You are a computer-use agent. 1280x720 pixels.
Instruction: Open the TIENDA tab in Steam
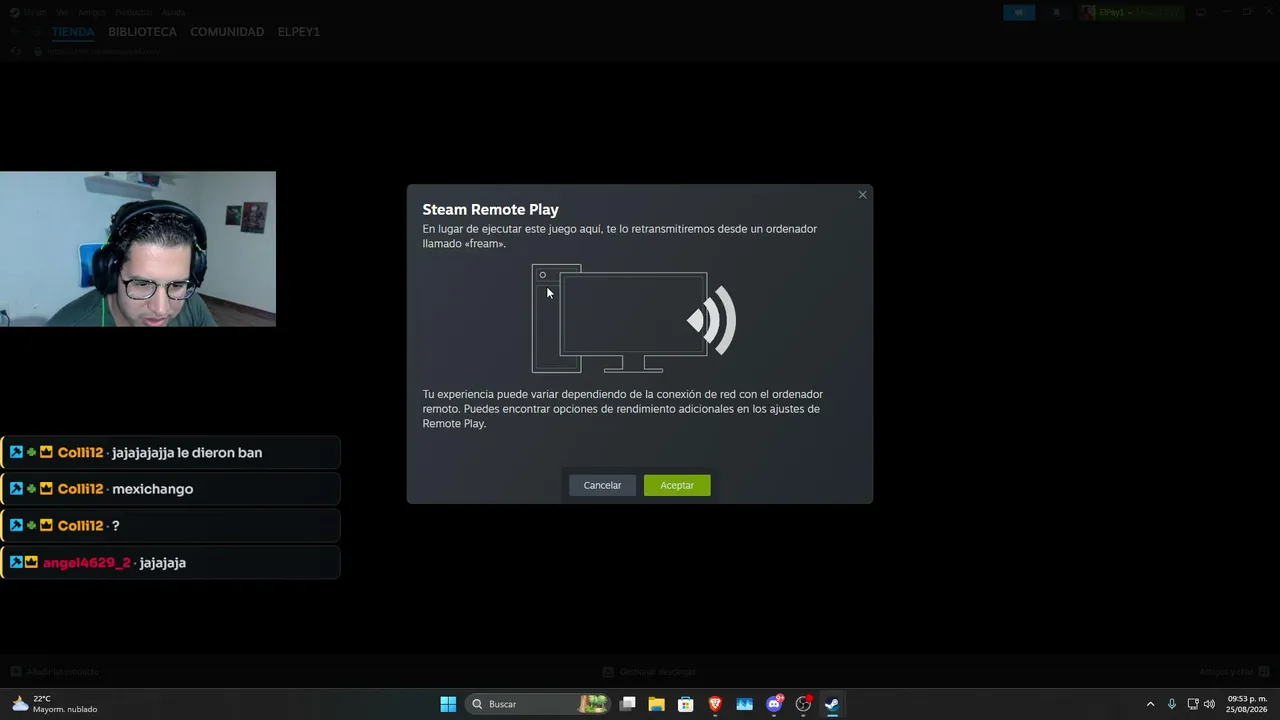[x=73, y=32]
